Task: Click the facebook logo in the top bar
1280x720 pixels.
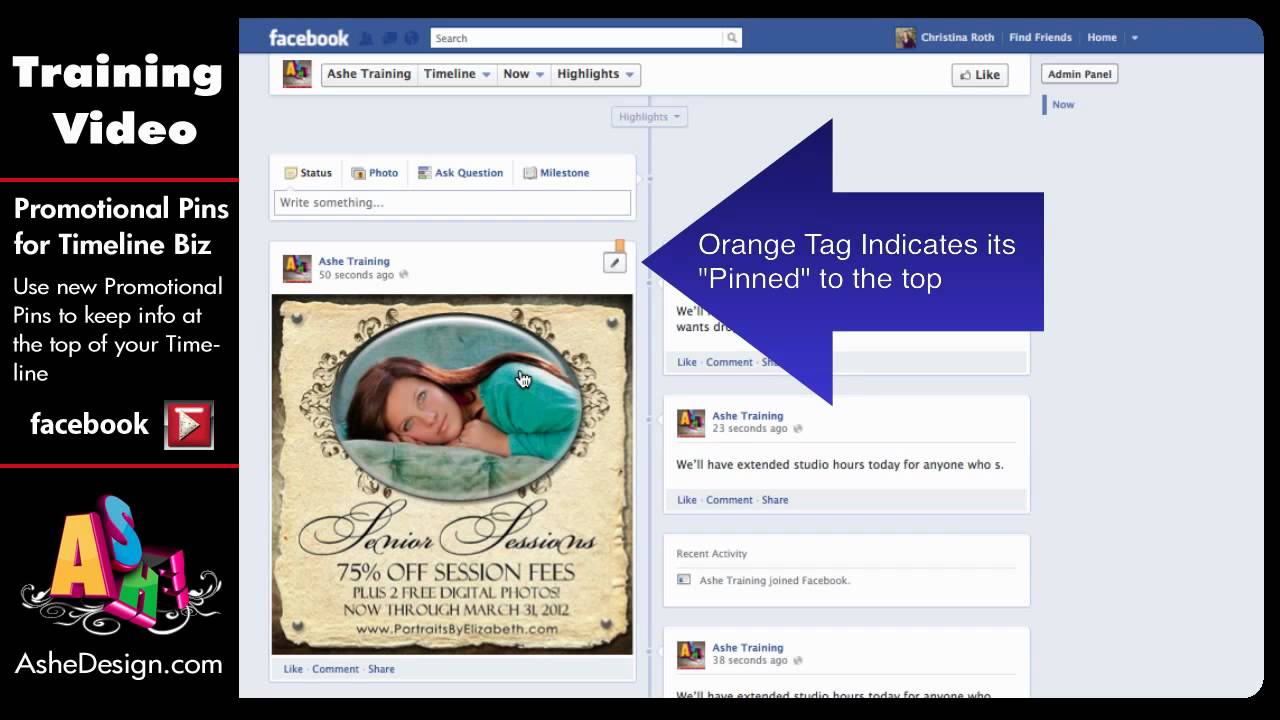Action: pyautogui.click(x=308, y=38)
